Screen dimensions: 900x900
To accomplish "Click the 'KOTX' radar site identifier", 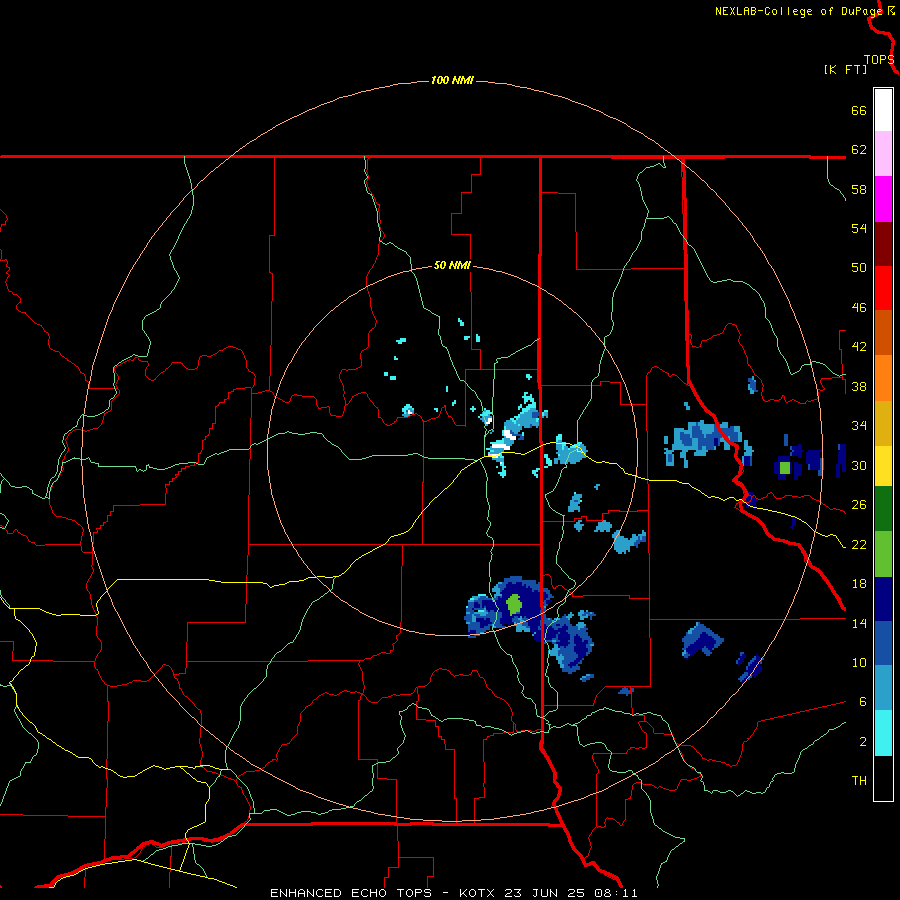I will point(478,893).
